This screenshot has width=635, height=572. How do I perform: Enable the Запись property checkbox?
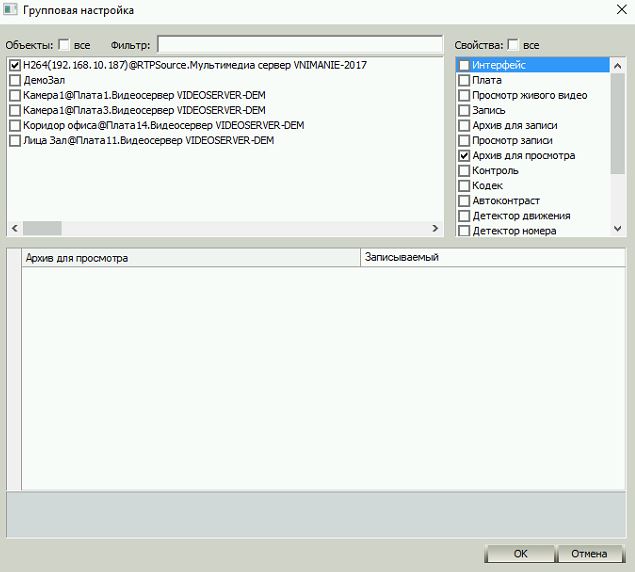coord(464,110)
